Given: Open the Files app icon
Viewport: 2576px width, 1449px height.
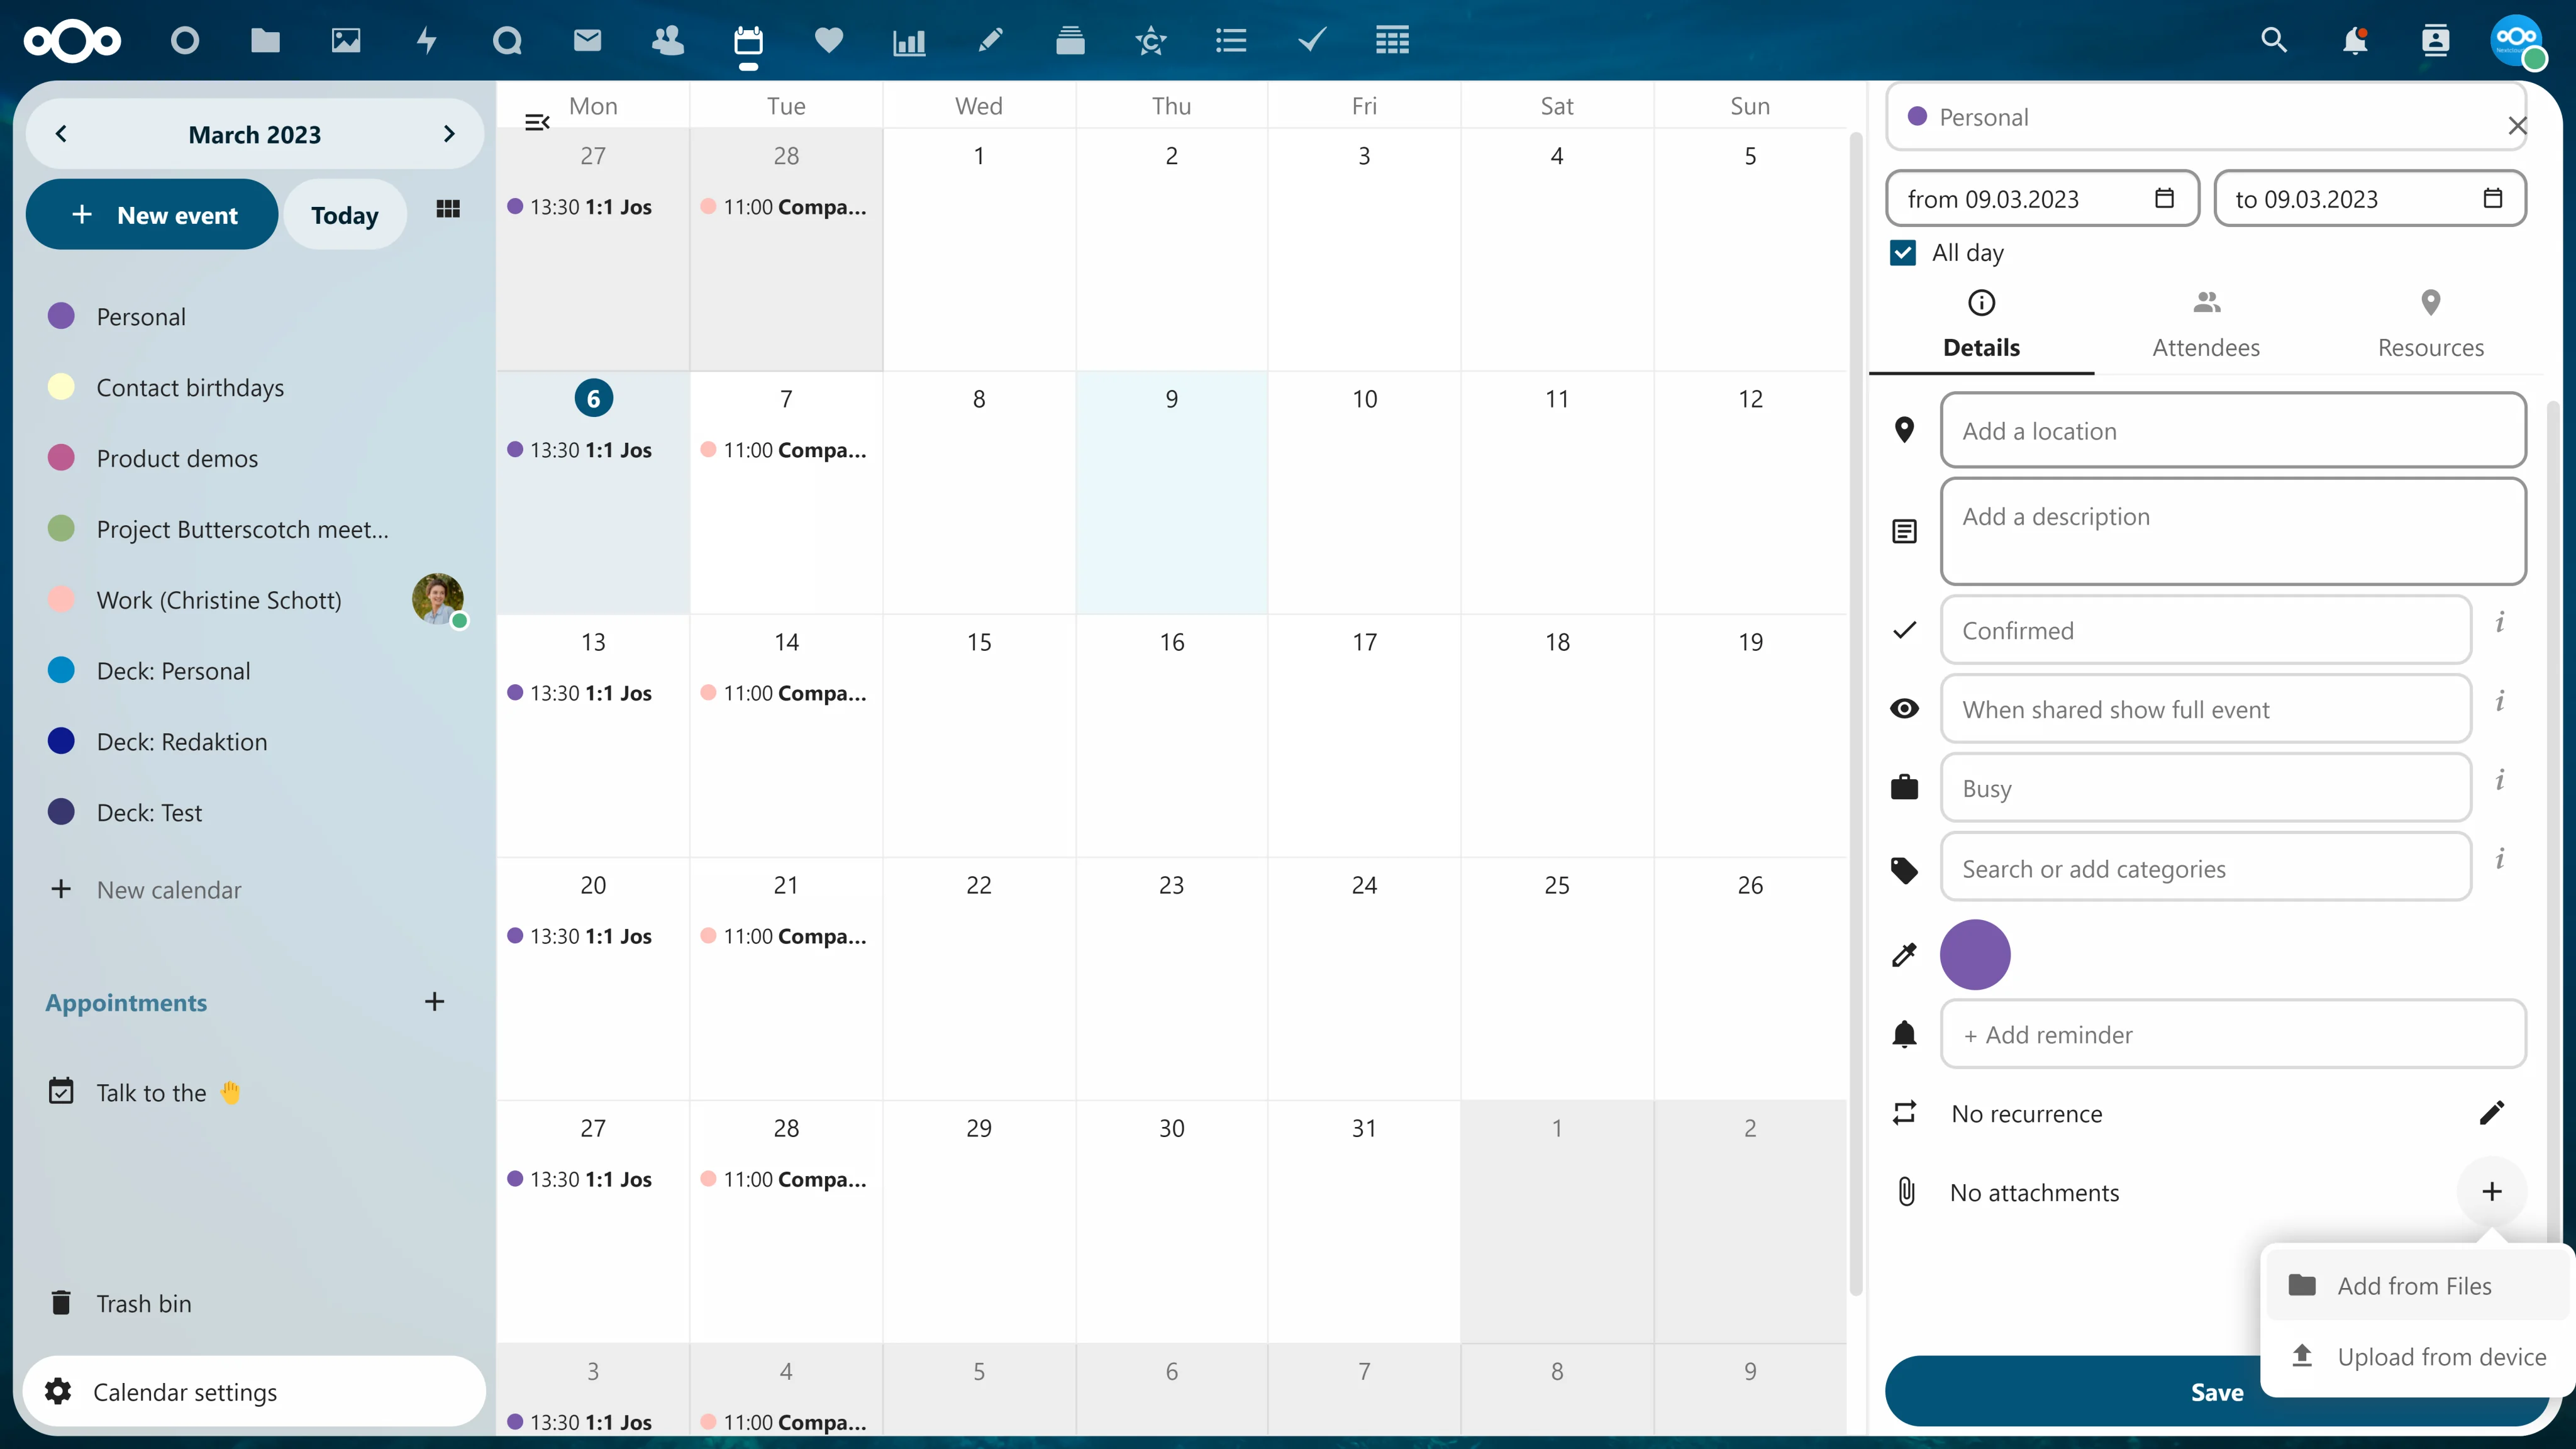Looking at the screenshot, I should tap(265, 40).
